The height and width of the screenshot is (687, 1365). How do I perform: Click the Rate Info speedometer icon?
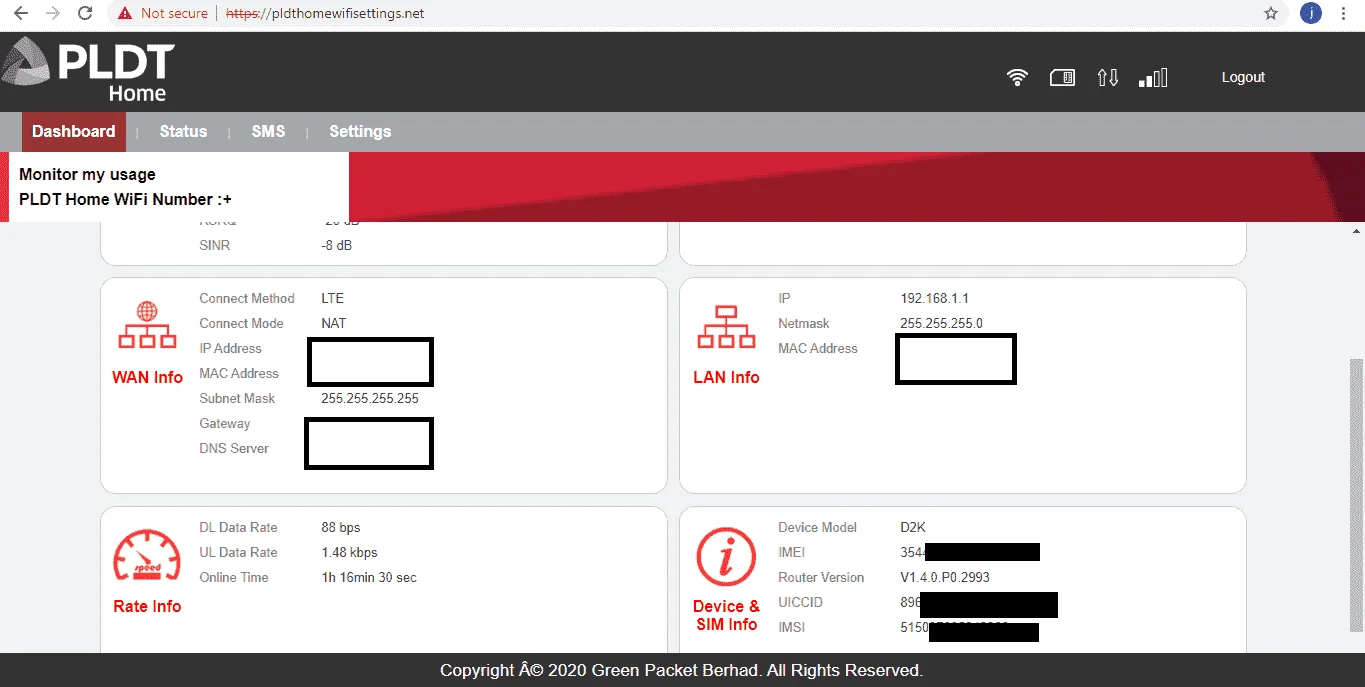coord(147,557)
